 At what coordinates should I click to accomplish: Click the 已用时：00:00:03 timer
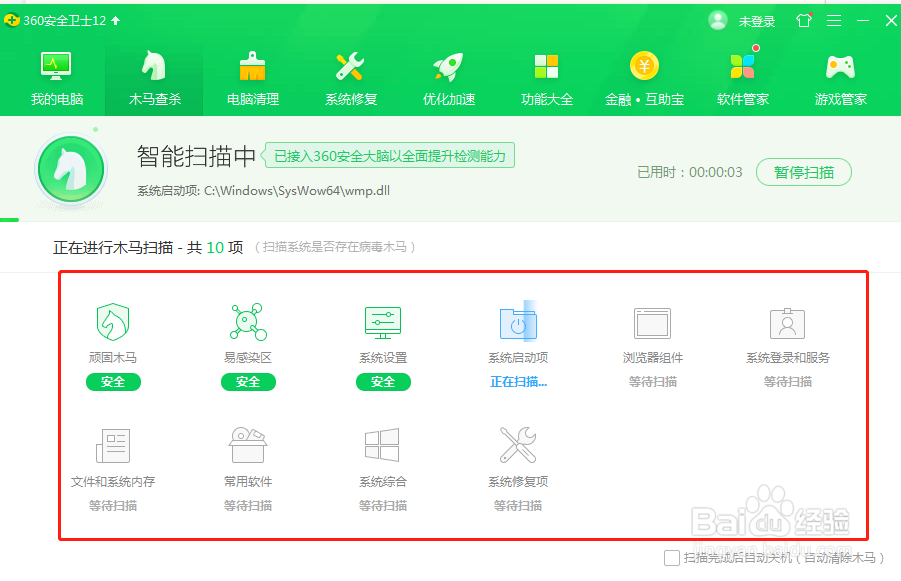click(690, 172)
